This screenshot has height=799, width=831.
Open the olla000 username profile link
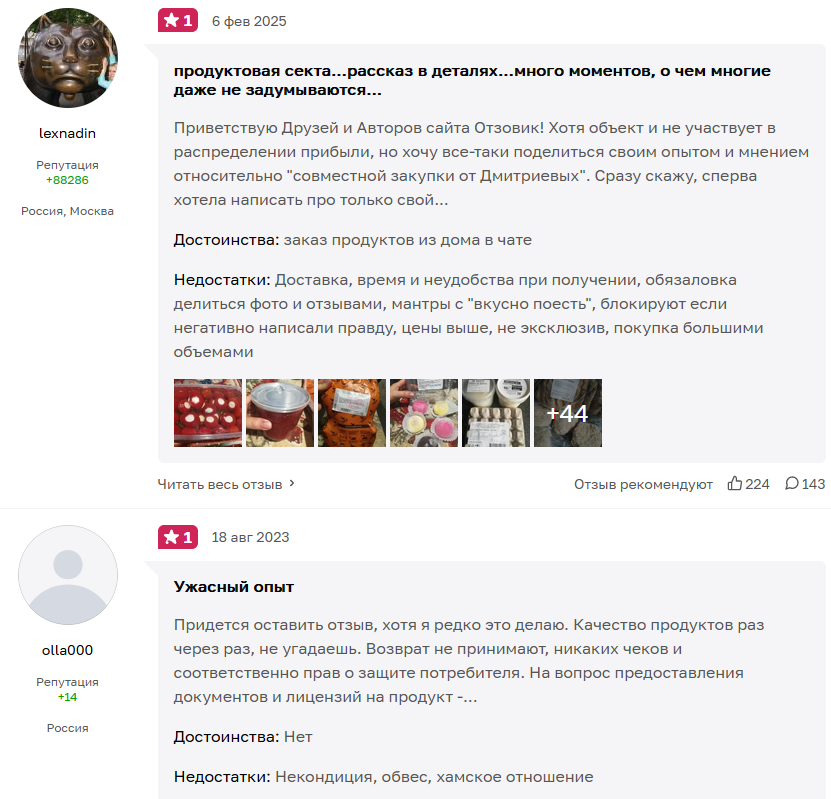pyautogui.click(x=67, y=650)
